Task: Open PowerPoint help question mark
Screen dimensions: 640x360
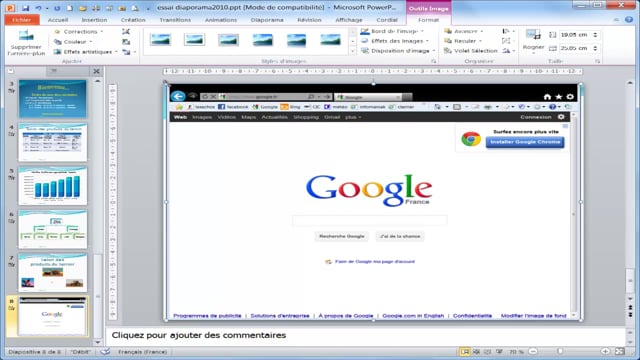Action: click(629, 20)
